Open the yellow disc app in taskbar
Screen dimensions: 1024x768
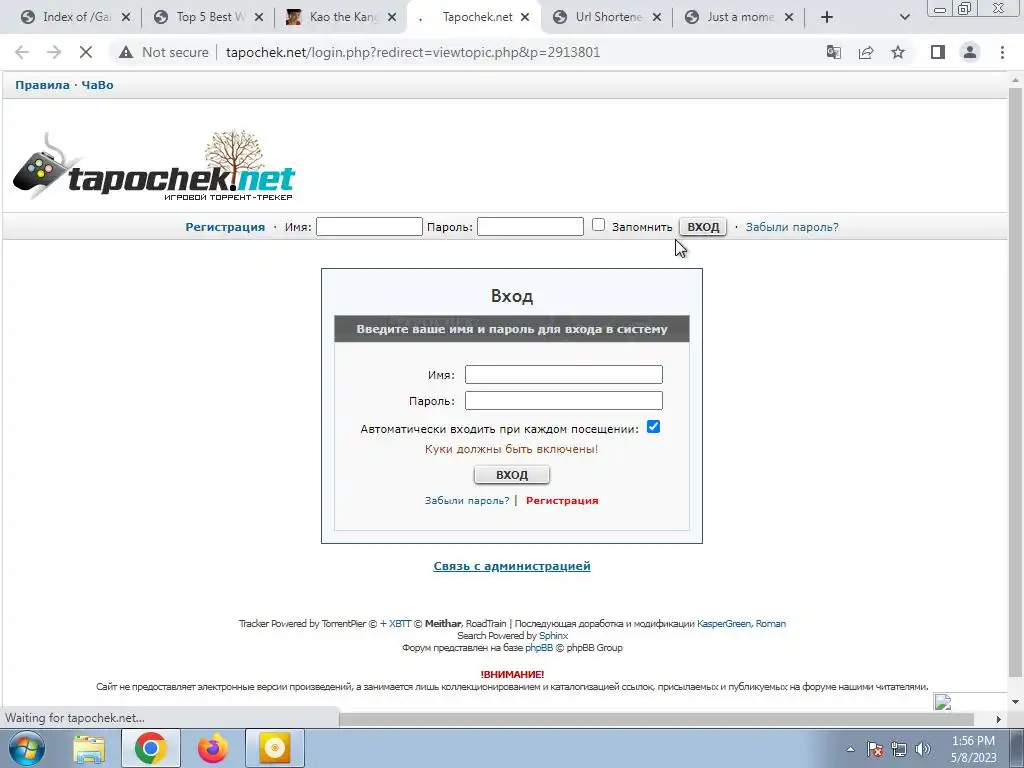[x=275, y=748]
